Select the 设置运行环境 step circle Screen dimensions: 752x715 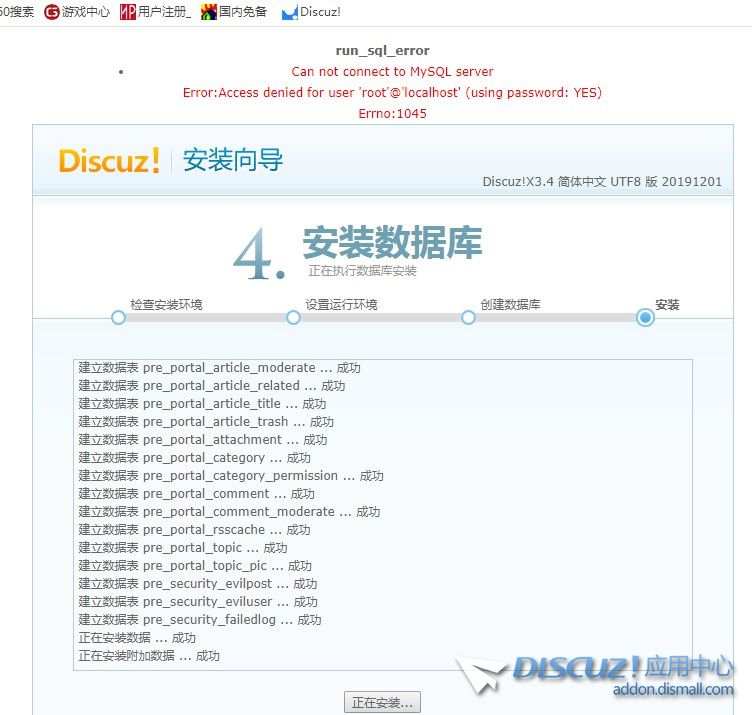click(x=293, y=317)
